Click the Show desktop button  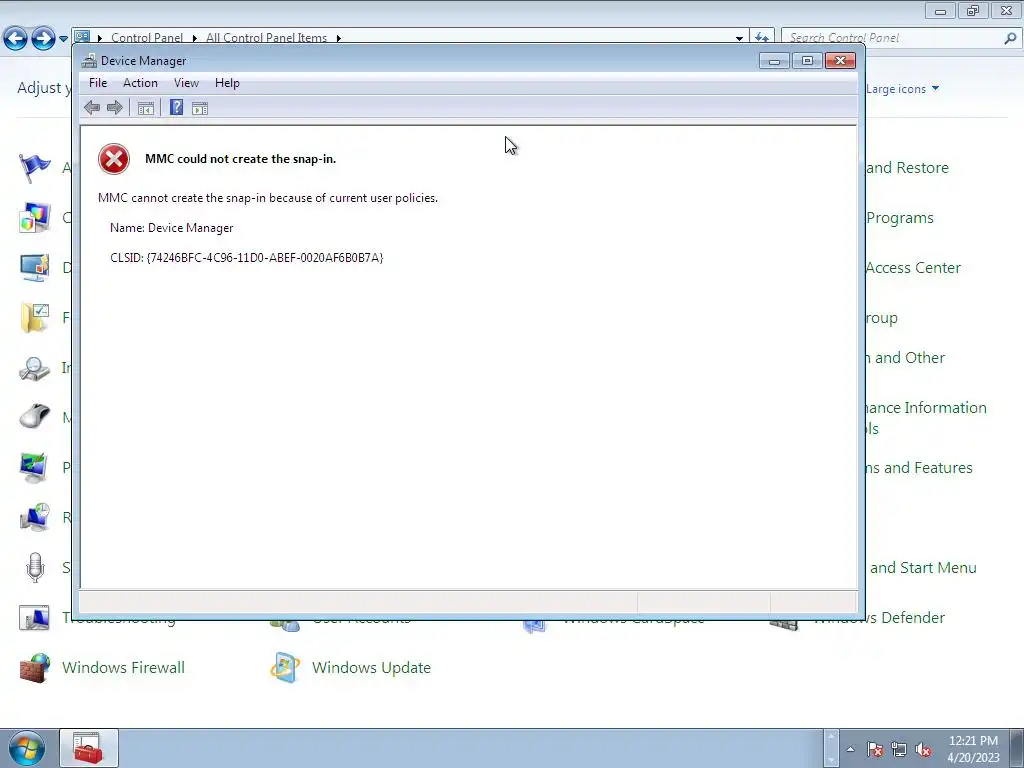tap(1017, 748)
